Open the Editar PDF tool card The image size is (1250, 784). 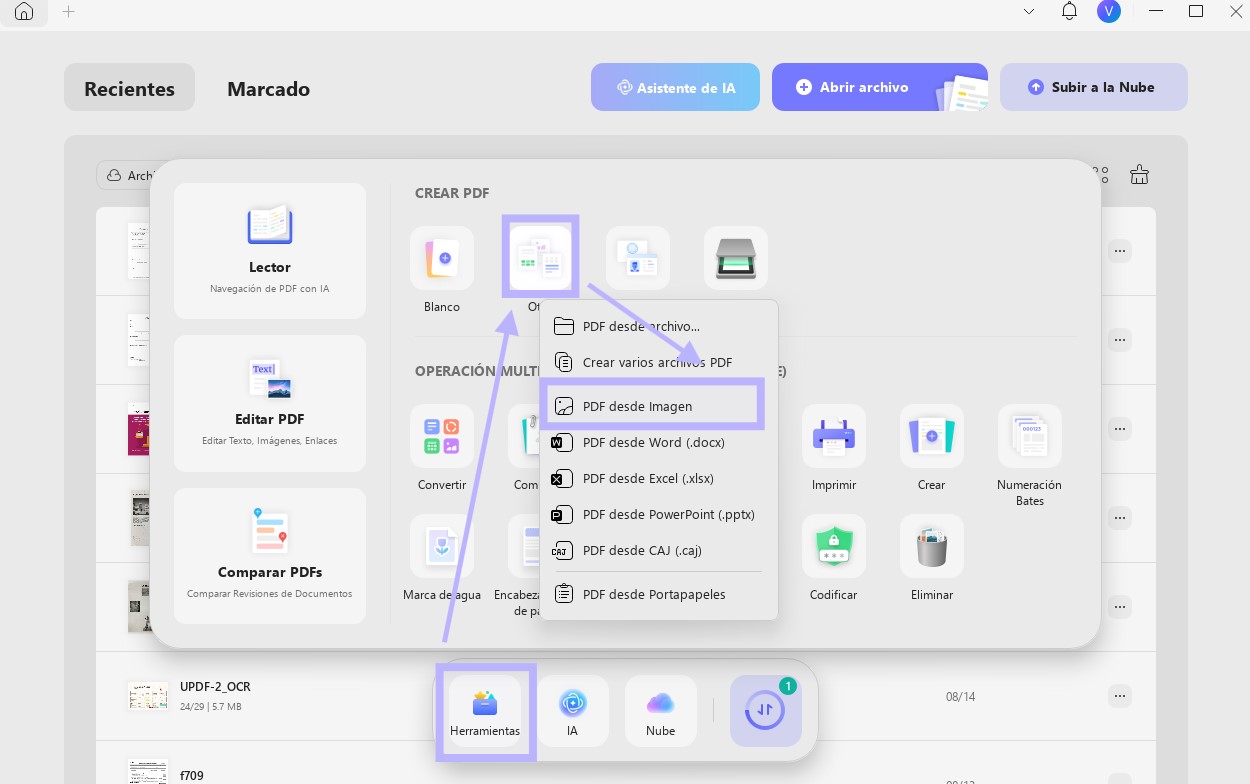pyautogui.click(x=270, y=403)
